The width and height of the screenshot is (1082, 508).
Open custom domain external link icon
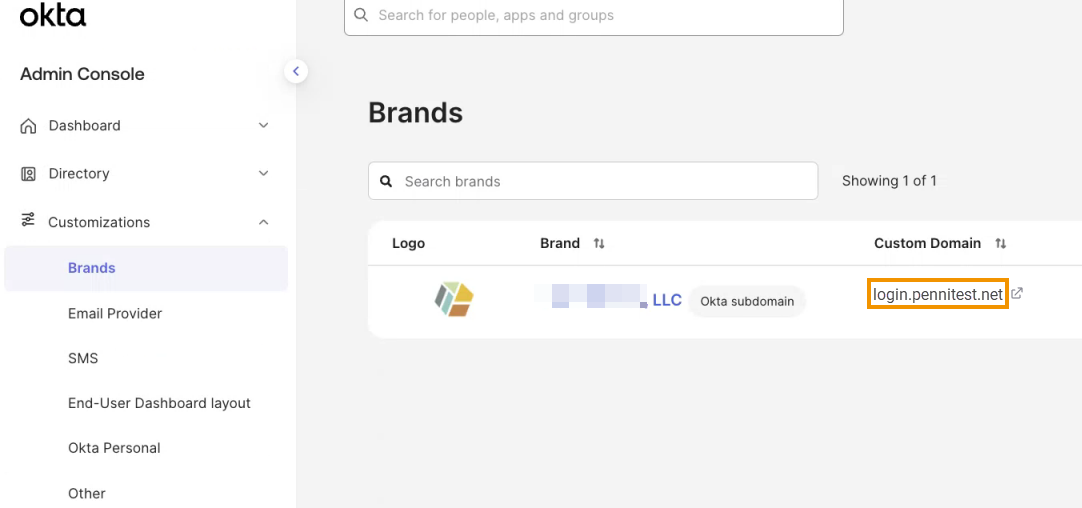(x=1017, y=294)
